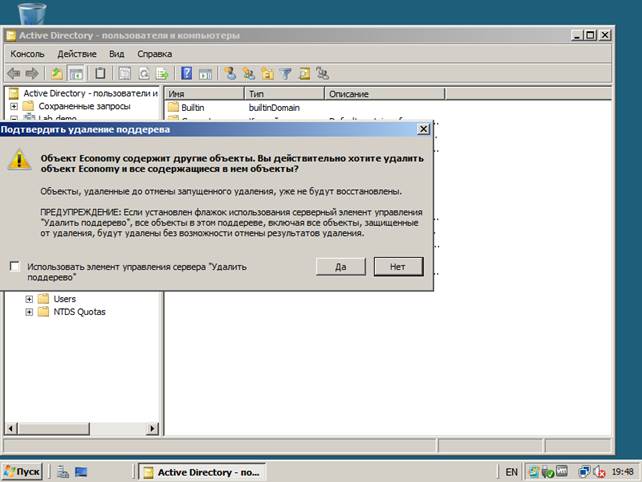Viewport: 642px width, 482px height.
Task: Open the Консоль menu
Action: 27,54
